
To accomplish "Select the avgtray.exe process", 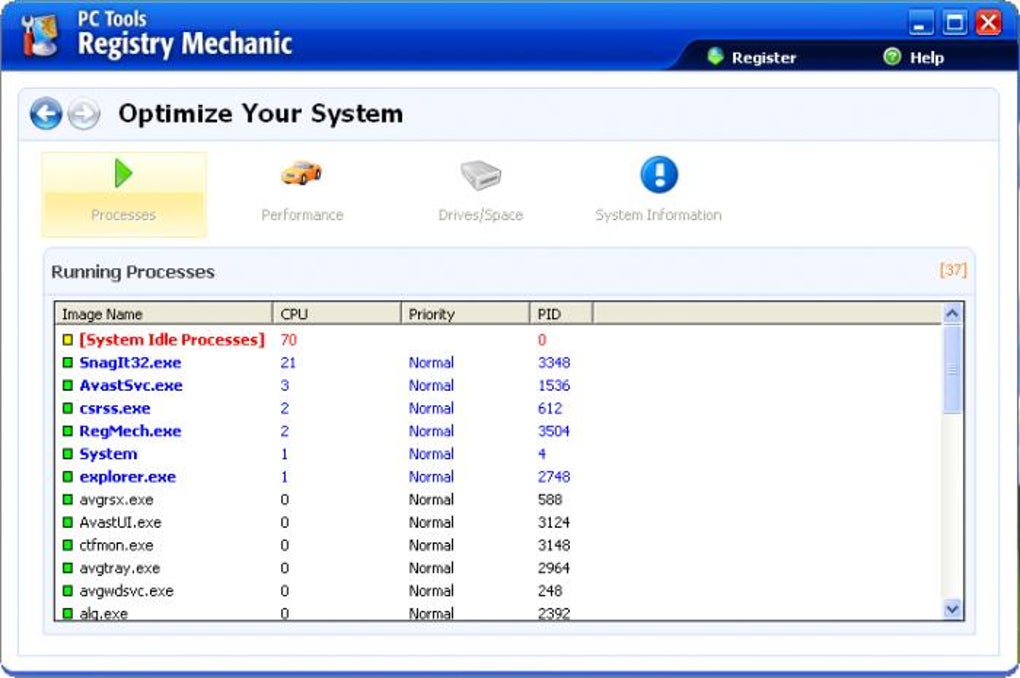I will (x=498, y=568).
